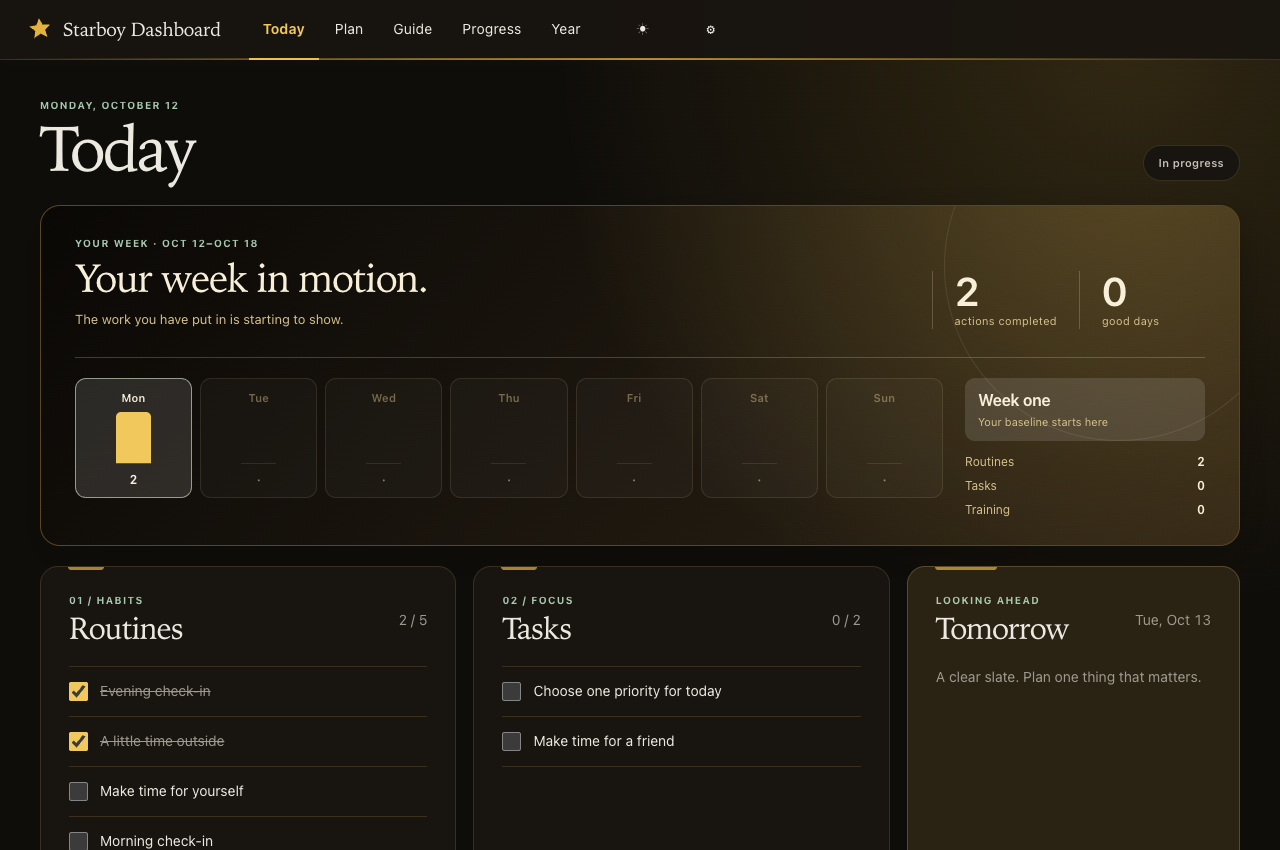The width and height of the screenshot is (1280, 850).
Task: Click the In progress status pill
Action: click(x=1191, y=163)
